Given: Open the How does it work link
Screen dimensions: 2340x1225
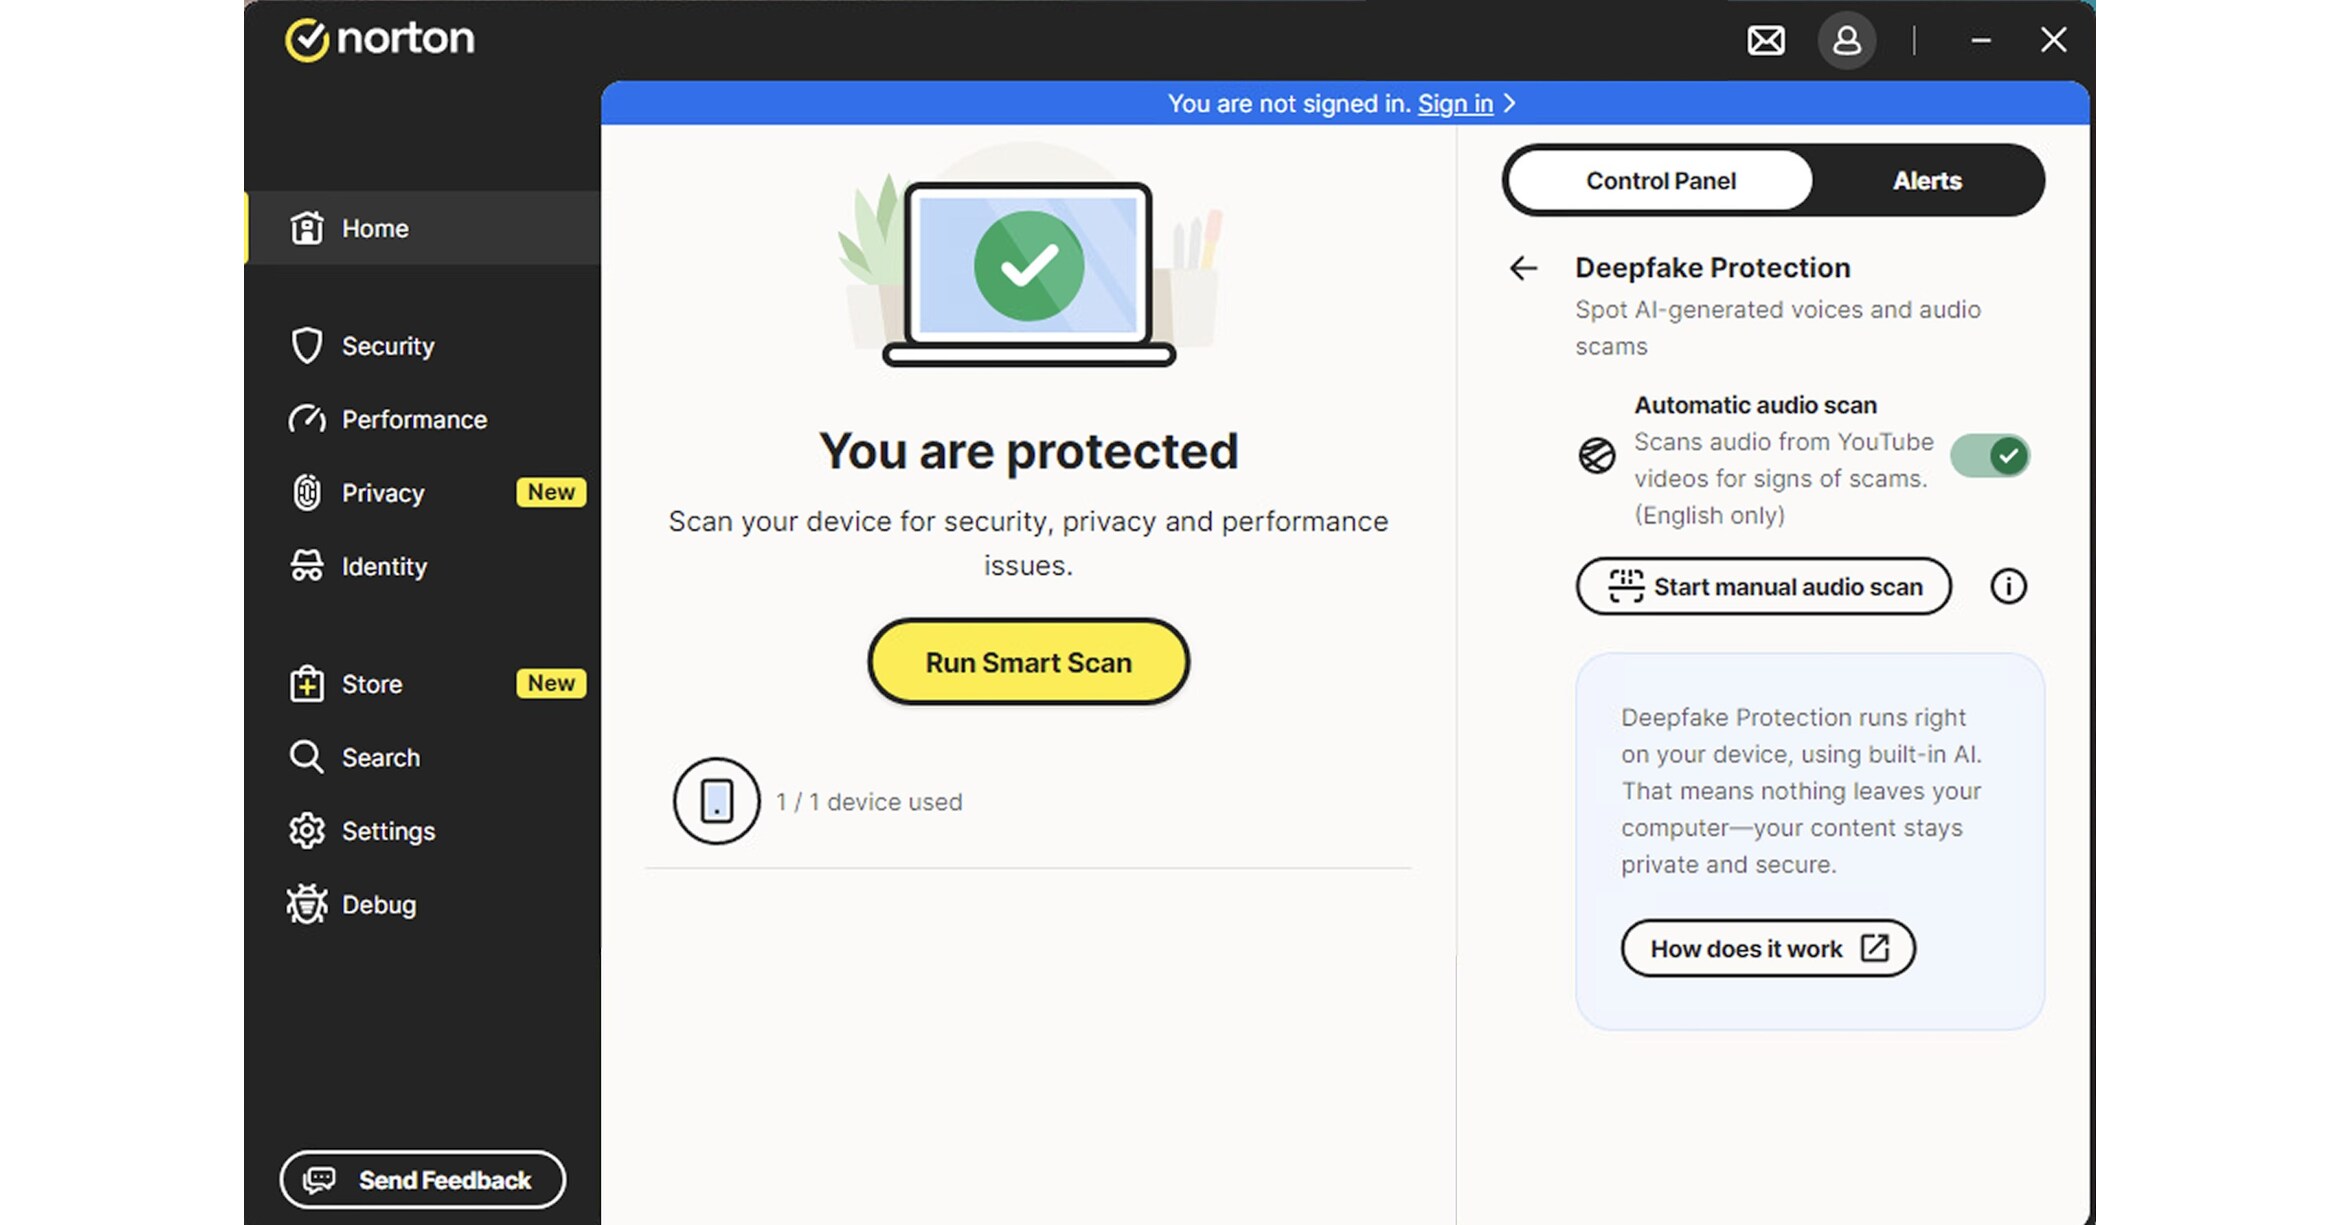Looking at the screenshot, I should click(x=1767, y=948).
